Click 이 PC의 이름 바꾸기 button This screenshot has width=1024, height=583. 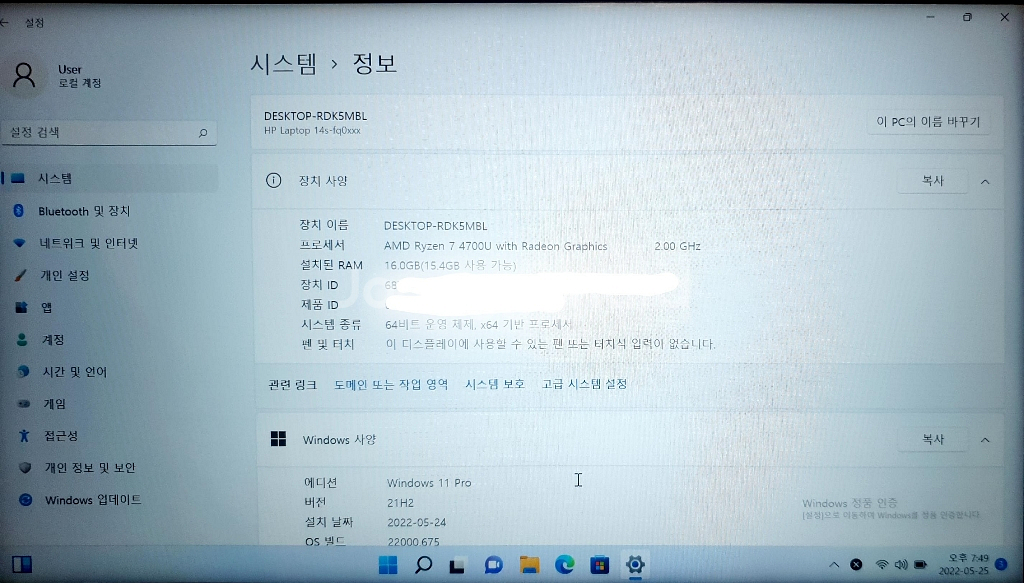(x=928, y=122)
